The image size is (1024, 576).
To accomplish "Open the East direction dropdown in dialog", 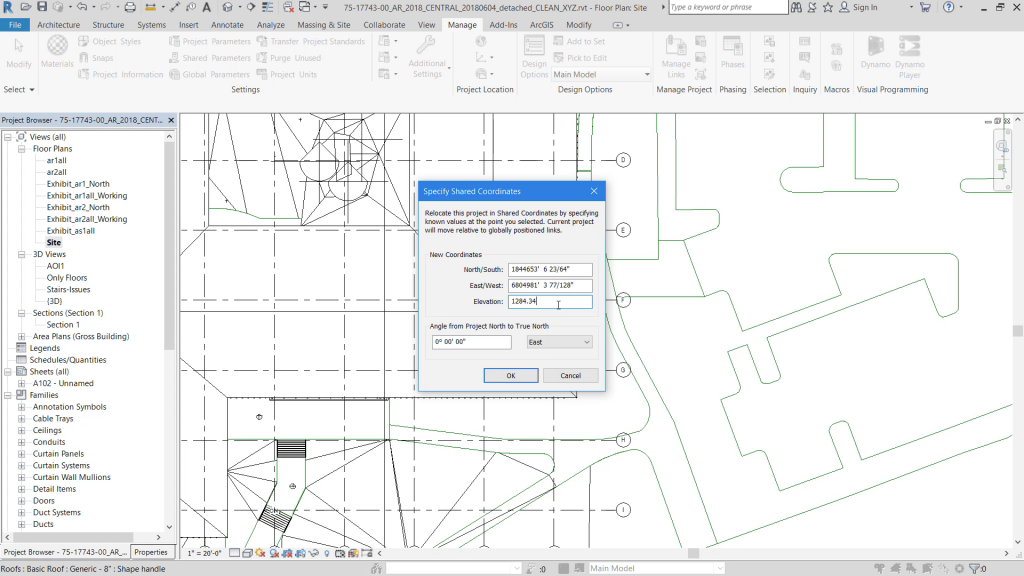I will (x=559, y=342).
